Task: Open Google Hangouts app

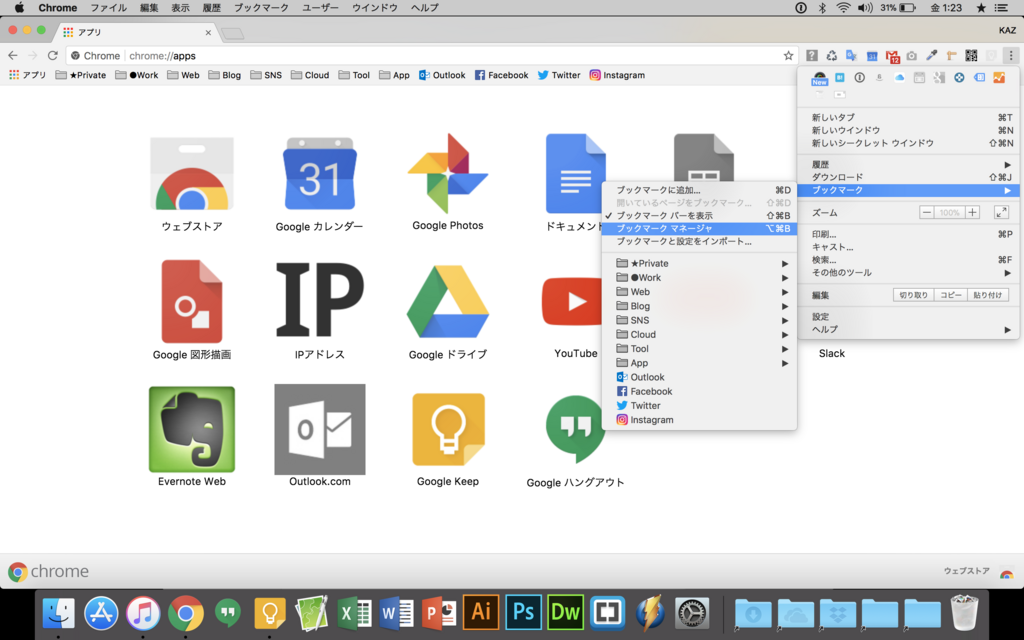Action: 575,429
